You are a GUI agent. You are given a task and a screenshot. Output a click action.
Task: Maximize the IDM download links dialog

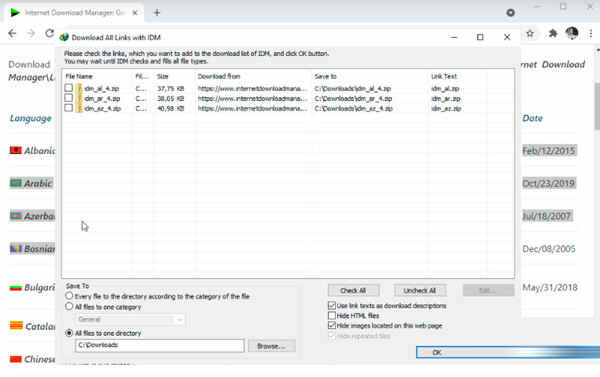[480, 37]
